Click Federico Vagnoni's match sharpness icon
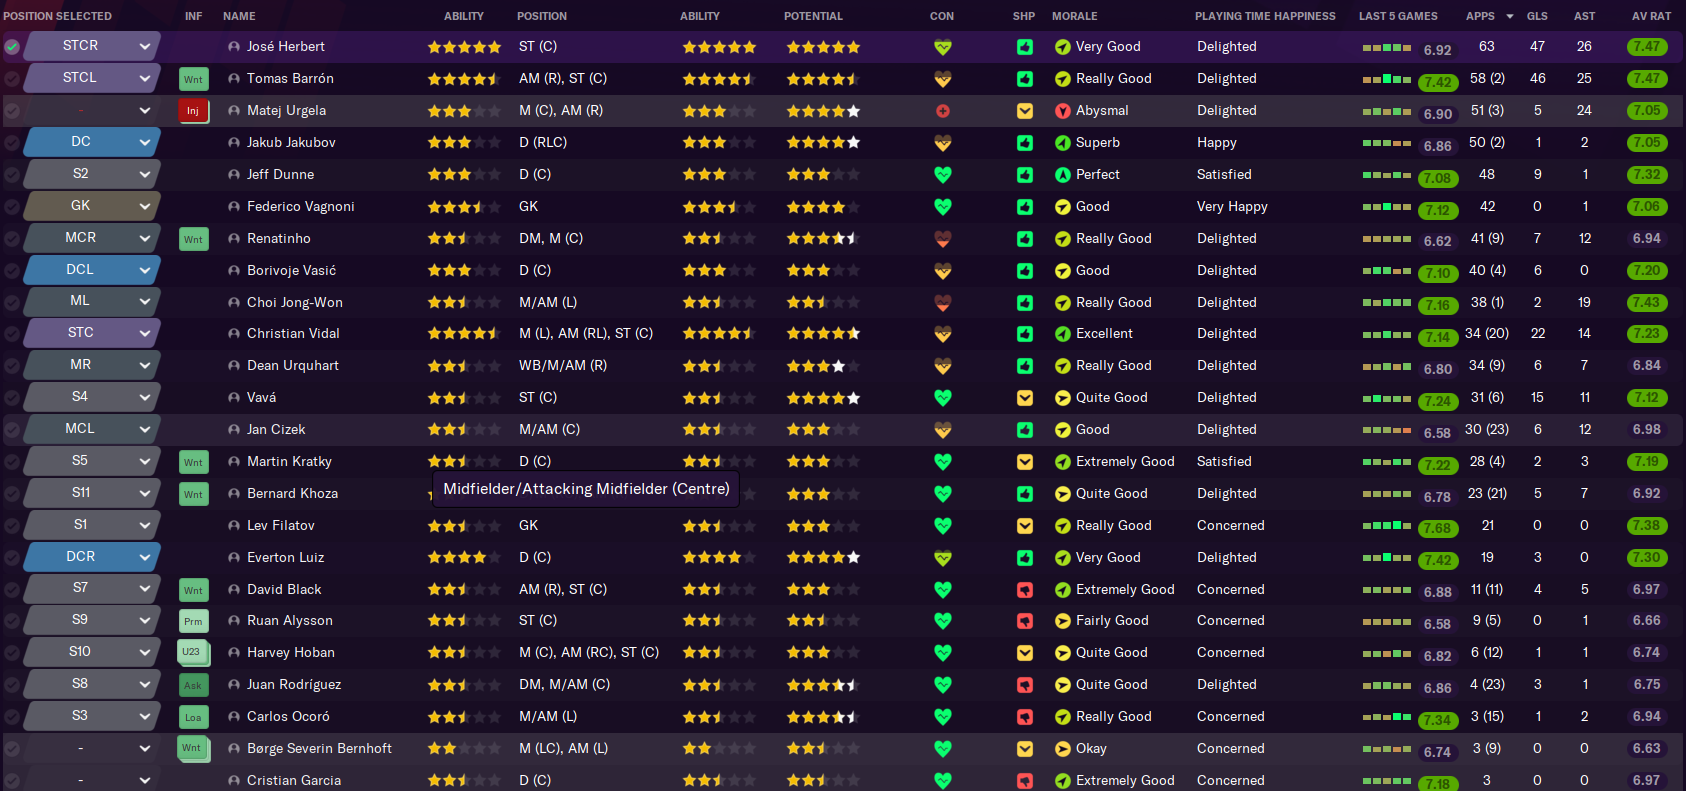1686x791 pixels. [1025, 207]
